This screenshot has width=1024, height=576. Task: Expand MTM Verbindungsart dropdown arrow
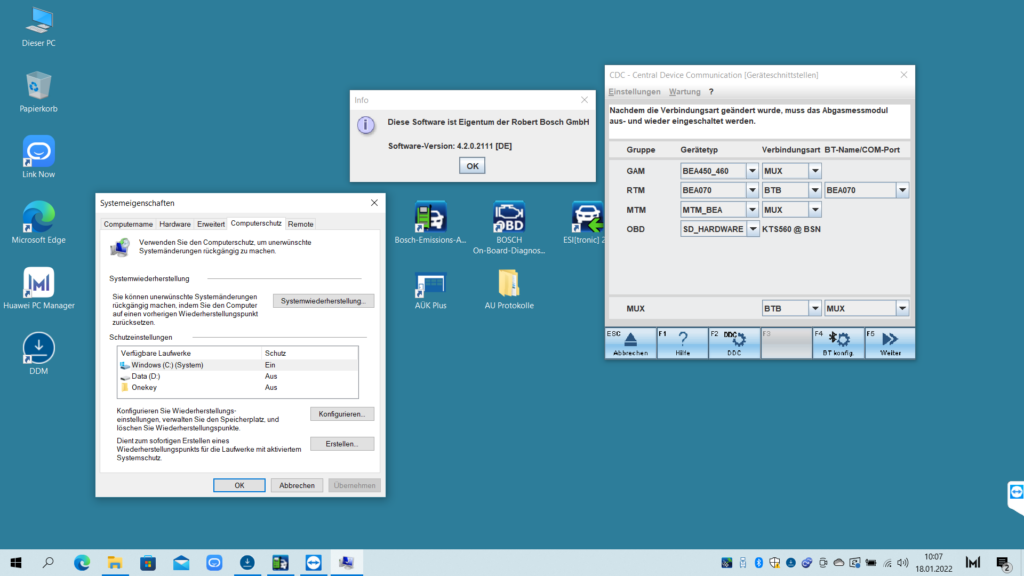[815, 210]
